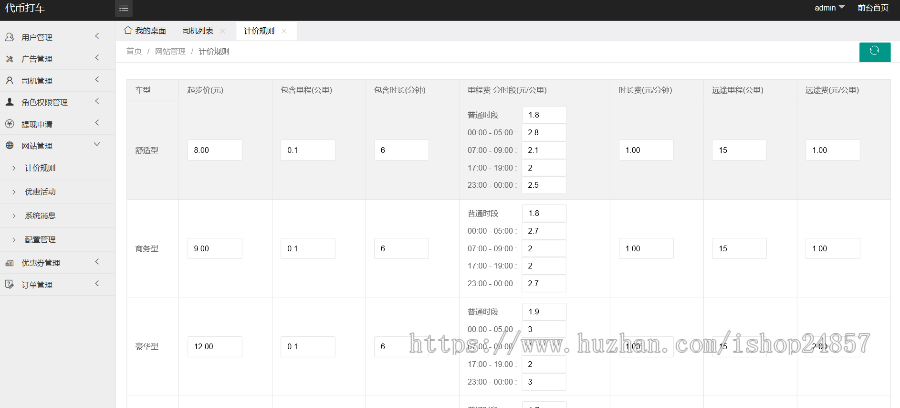Click the 提现申请 yen icon in the sidebar
The image size is (900, 408).
point(9,124)
